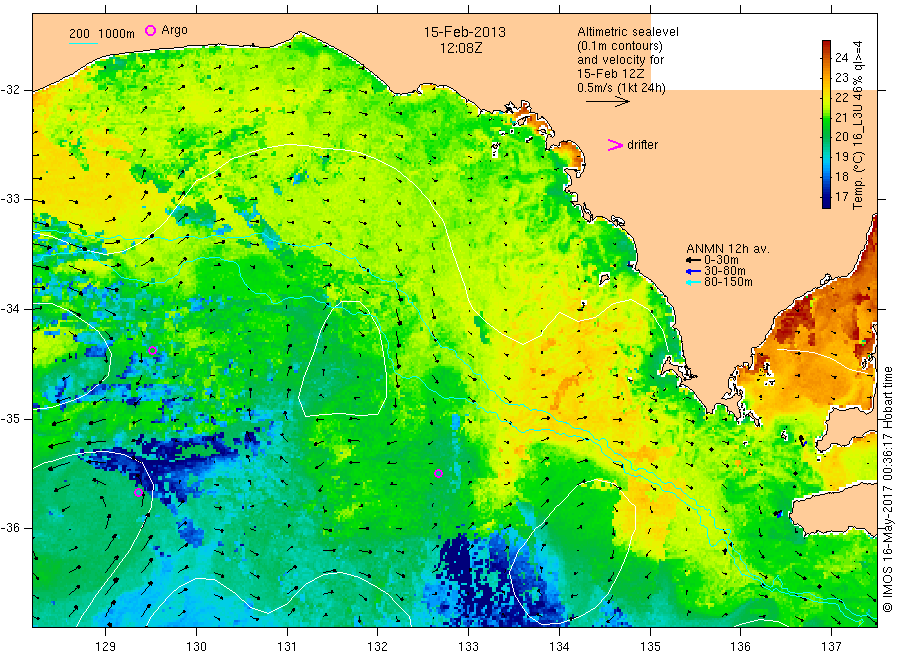Screen dimensions: 900x660
Task: Click the -32 latitude axis label
Action: pos(10,90)
